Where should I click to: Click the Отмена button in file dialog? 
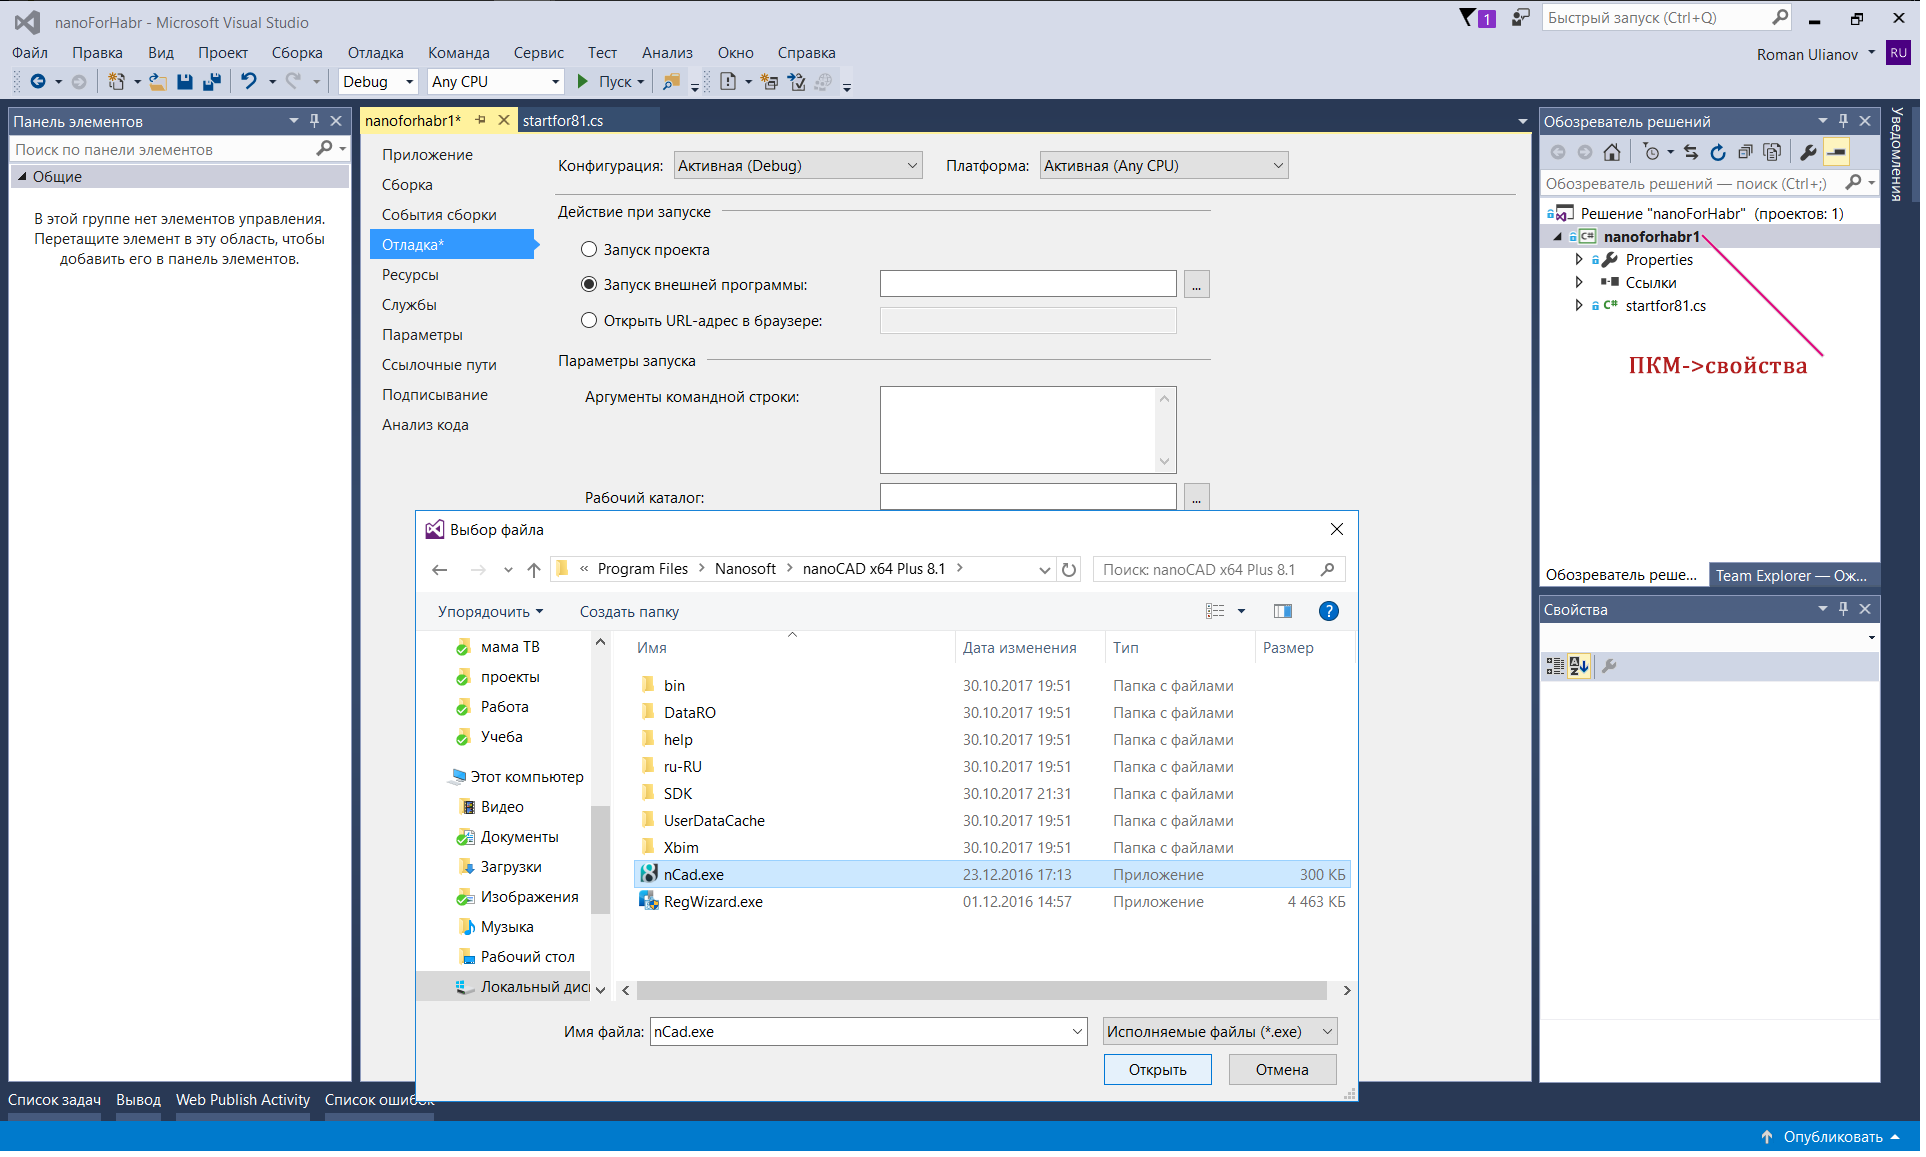click(x=1282, y=1070)
